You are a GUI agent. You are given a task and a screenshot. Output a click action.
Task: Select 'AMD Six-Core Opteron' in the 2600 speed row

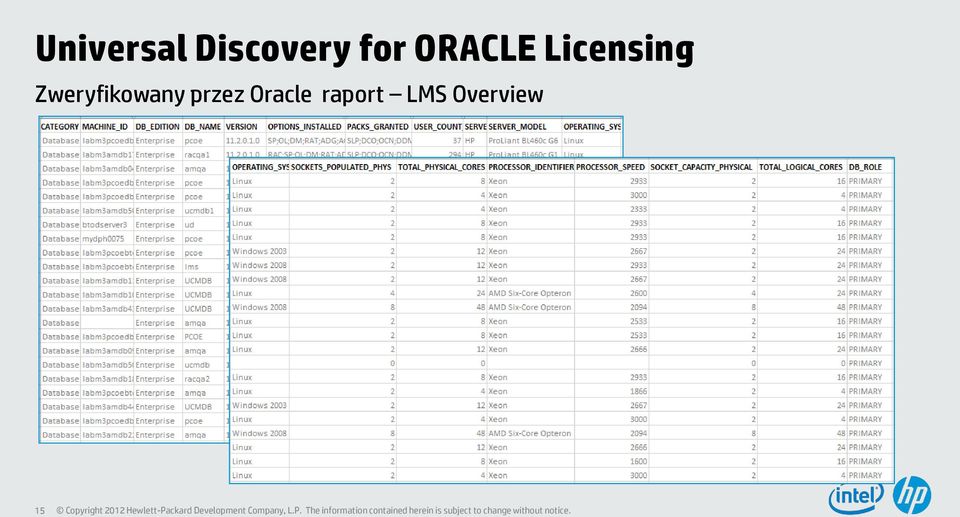click(x=530, y=293)
